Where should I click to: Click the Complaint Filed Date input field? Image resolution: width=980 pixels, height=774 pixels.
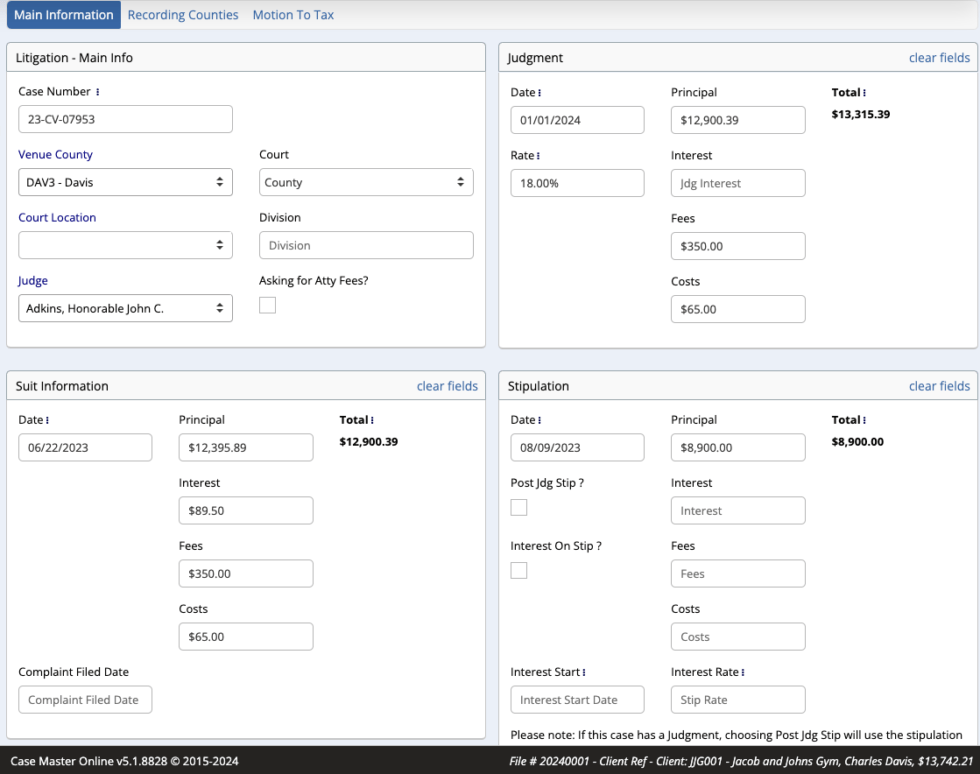pyautogui.click(x=85, y=699)
